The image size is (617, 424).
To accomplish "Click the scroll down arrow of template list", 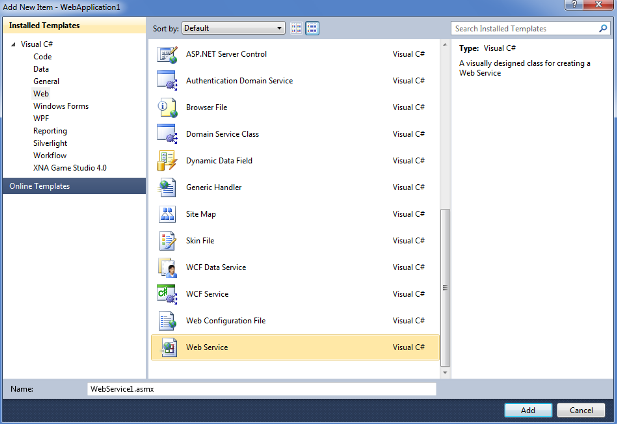I will (x=445, y=372).
